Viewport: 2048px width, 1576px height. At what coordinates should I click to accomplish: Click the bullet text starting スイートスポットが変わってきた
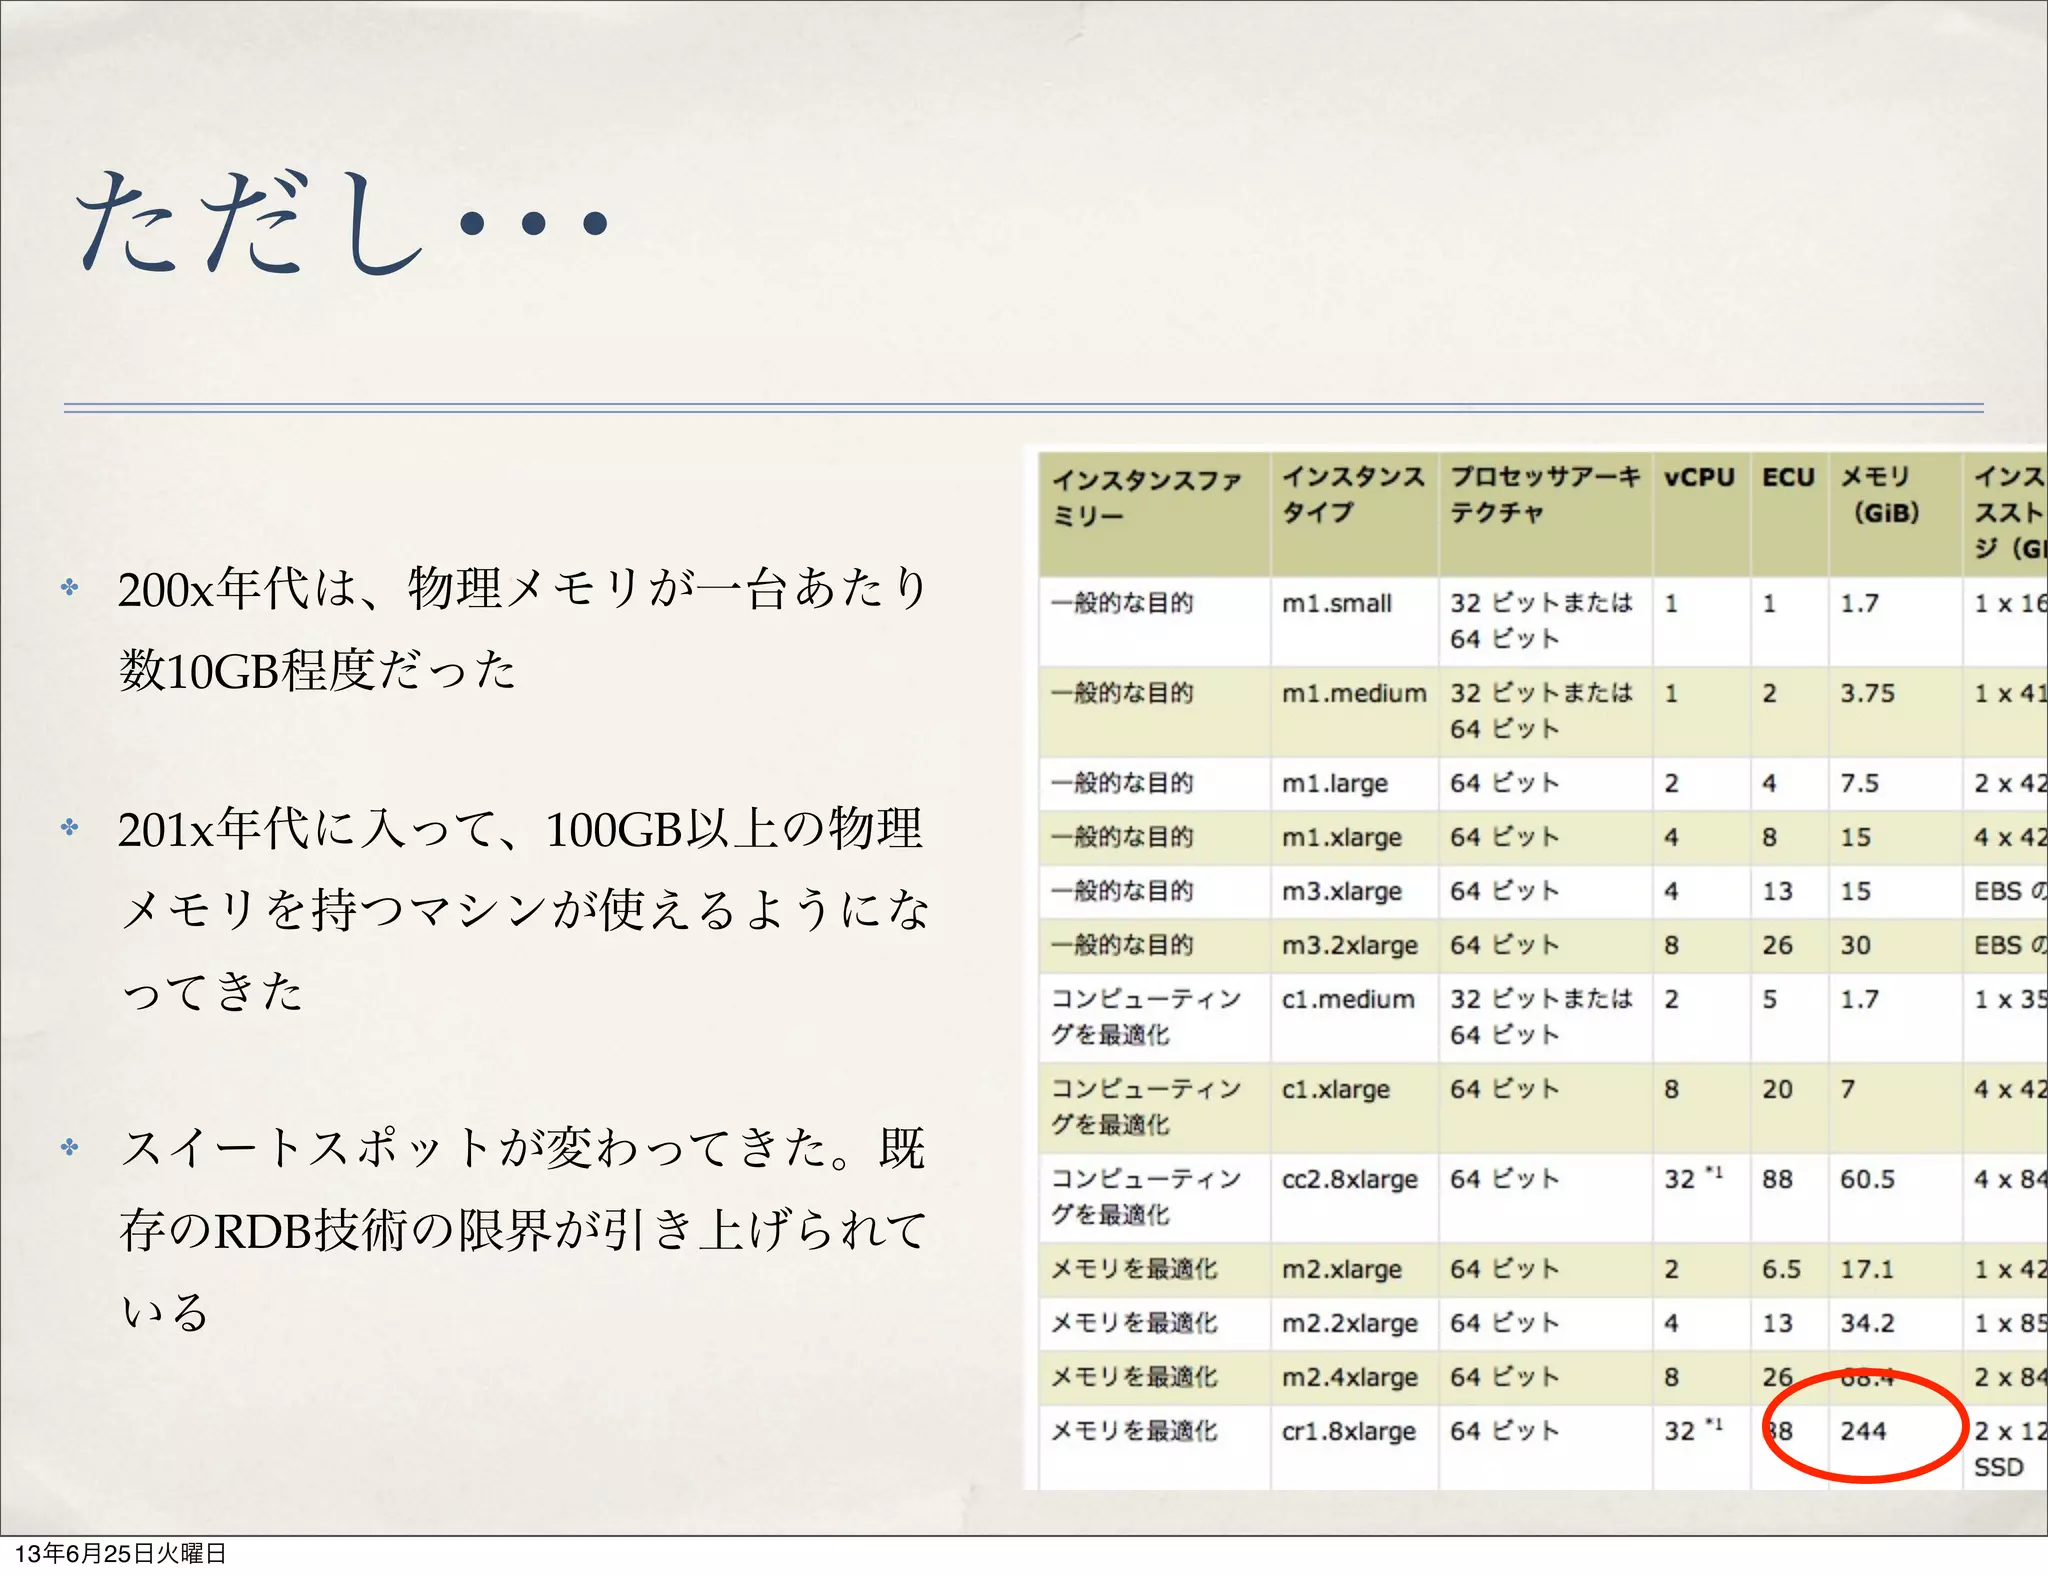click(522, 1229)
